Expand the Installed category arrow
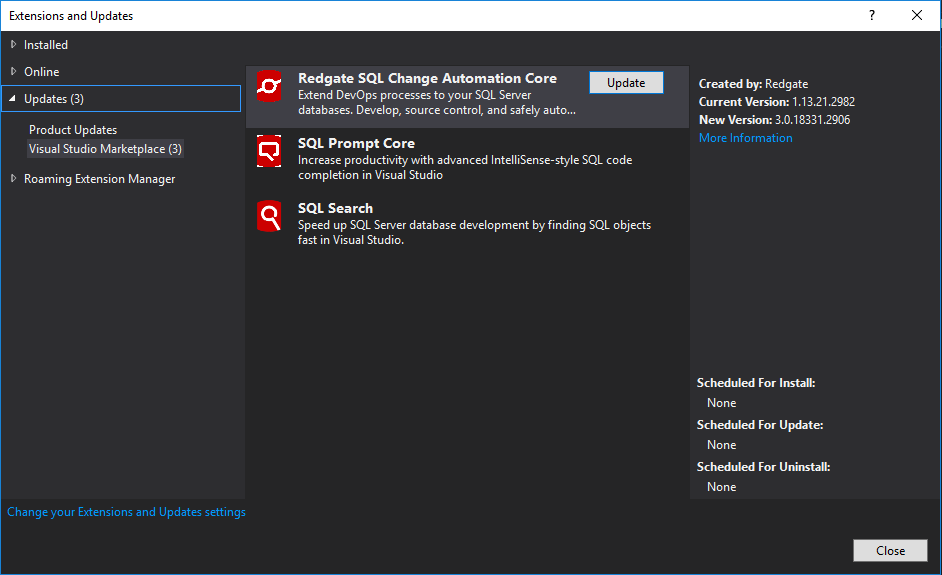The height and width of the screenshot is (575, 942). (13, 45)
